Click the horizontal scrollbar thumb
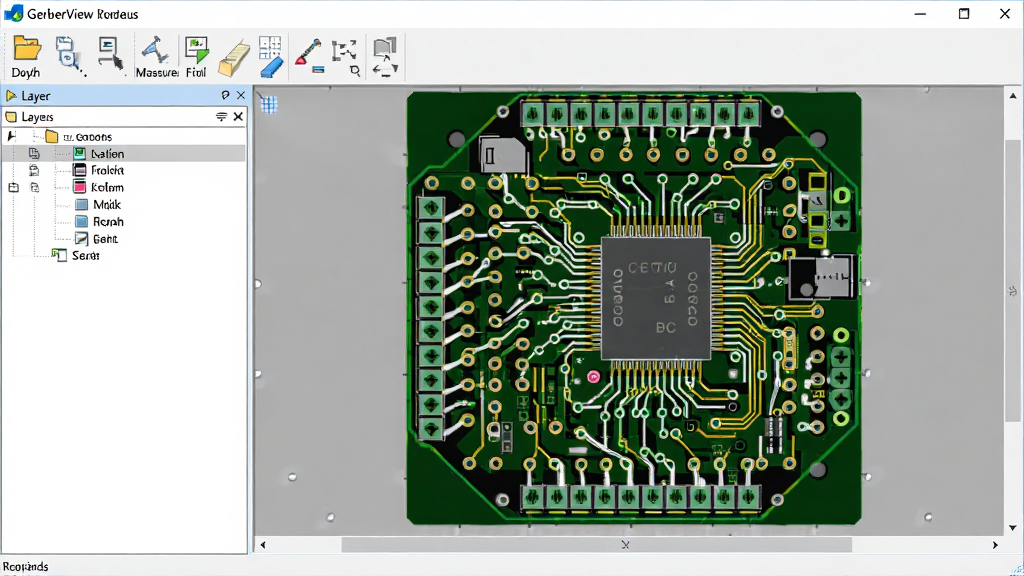This screenshot has width=1024, height=576. (596, 545)
